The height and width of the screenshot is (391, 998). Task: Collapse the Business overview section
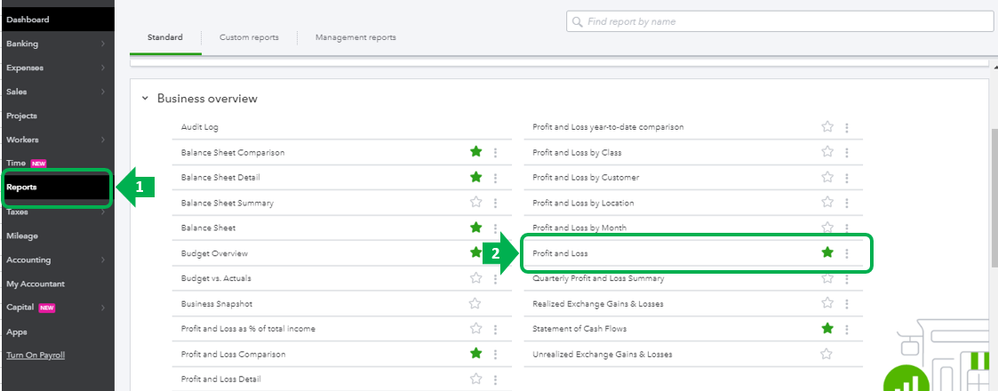click(x=145, y=99)
